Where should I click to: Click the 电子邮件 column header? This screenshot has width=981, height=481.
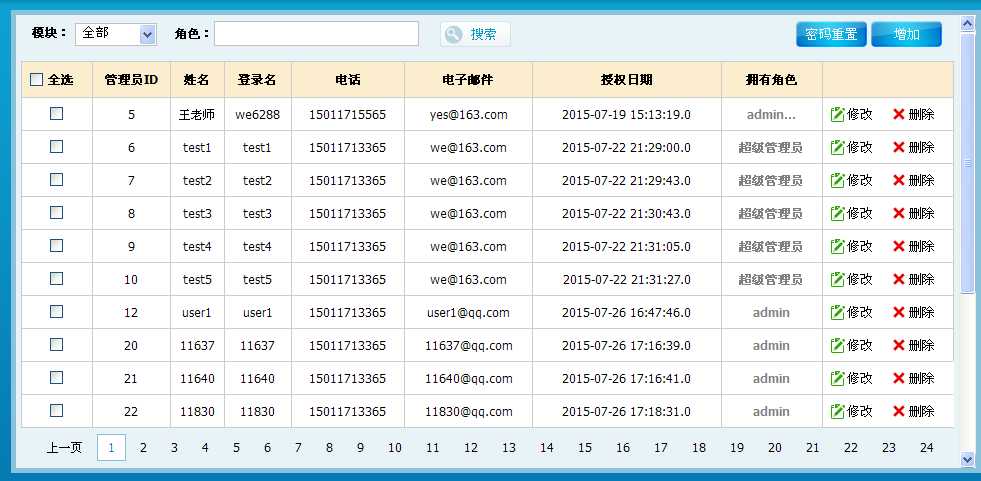(469, 79)
